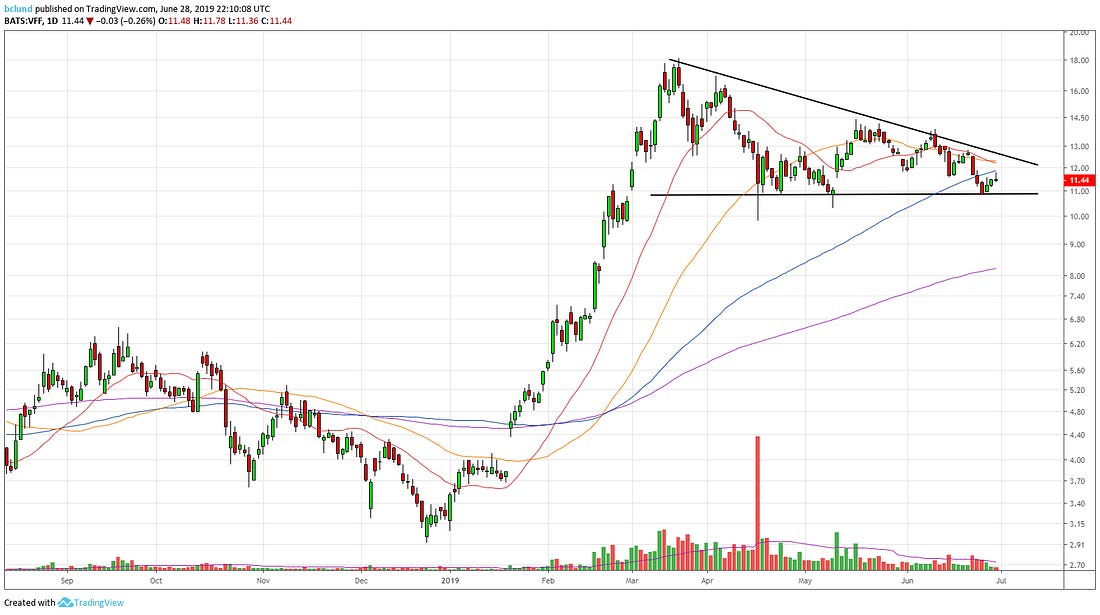Screen dimensions: 1100x615
Task: Click the Apr date axis label
Action: coord(707,581)
